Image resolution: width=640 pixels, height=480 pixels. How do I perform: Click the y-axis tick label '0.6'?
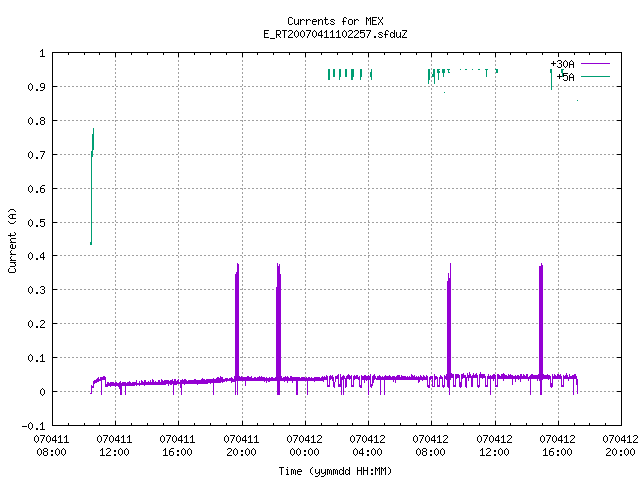(x=36, y=189)
